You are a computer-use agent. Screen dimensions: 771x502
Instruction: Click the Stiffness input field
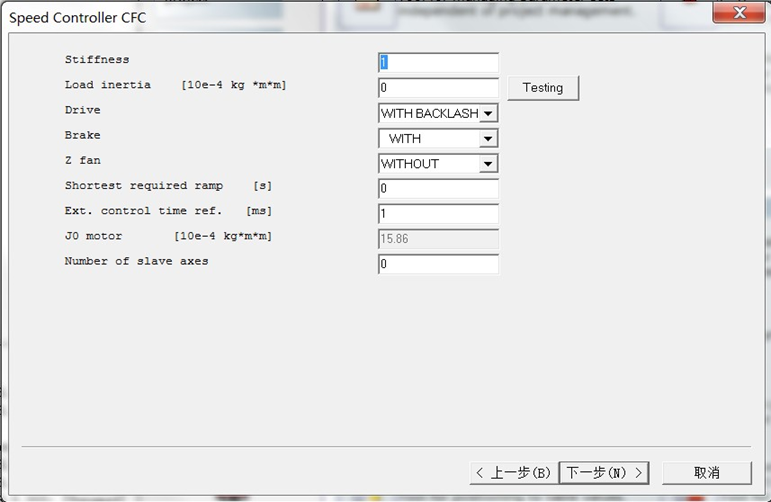[x=438, y=63]
